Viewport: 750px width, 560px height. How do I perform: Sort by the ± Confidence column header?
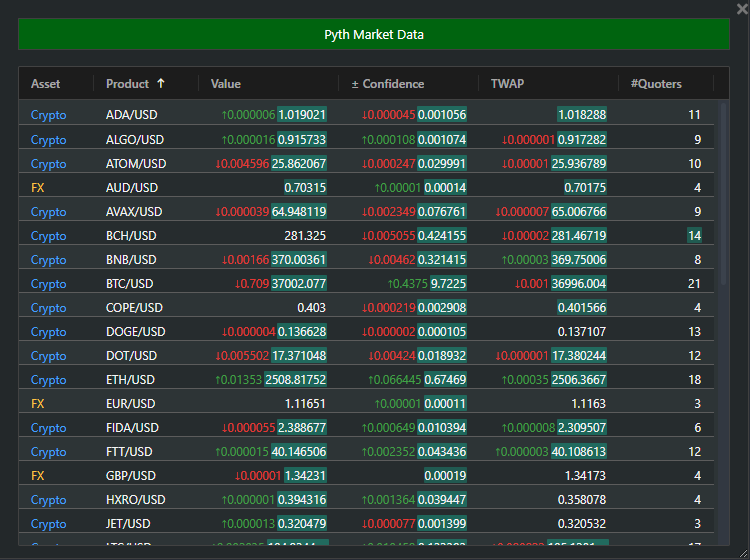[x=388, y=84]
